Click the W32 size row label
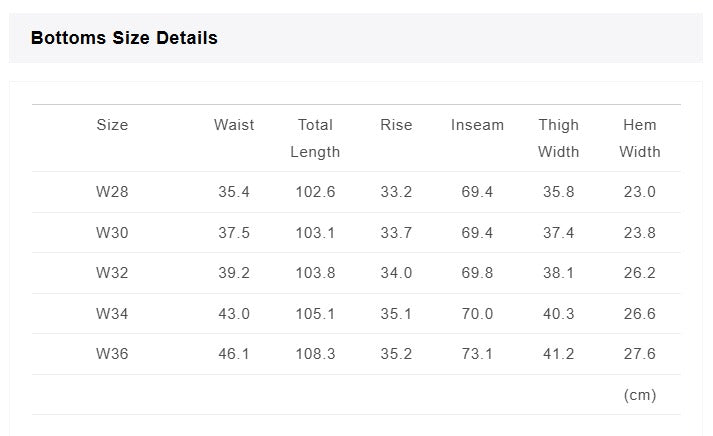 click(112, 273)
